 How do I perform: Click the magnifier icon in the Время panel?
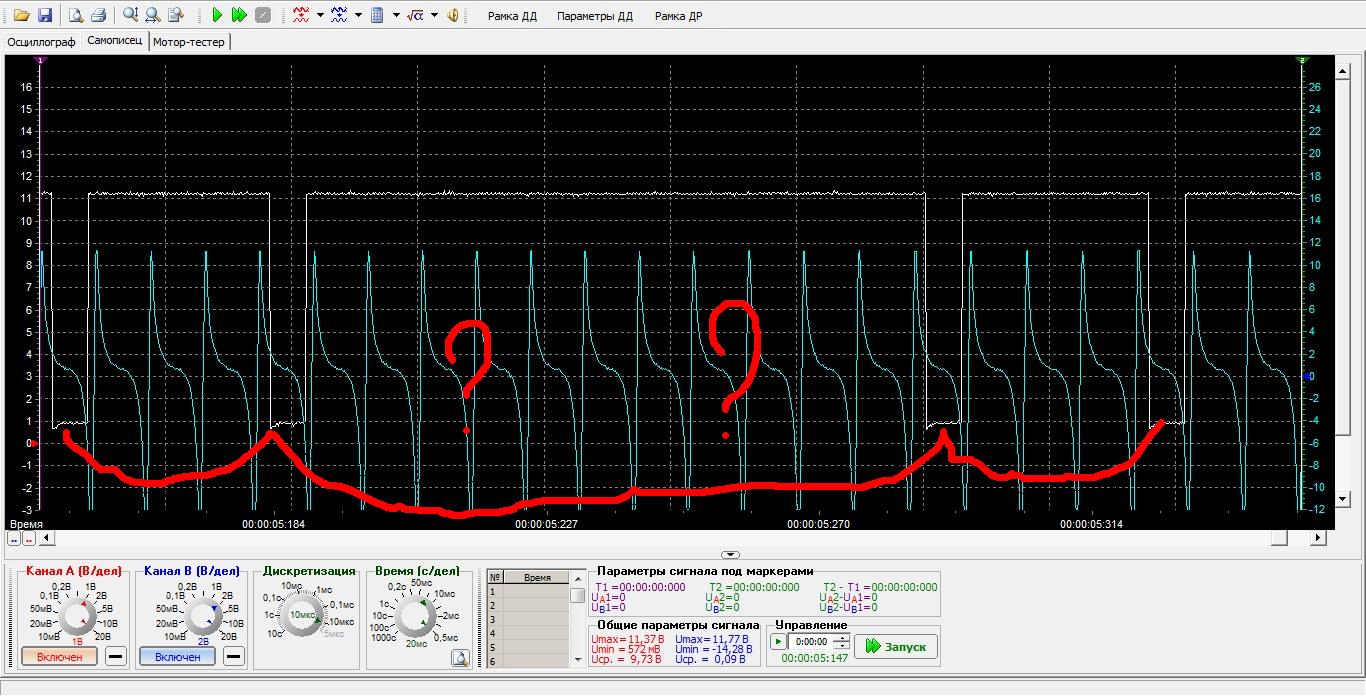[460, 658]
